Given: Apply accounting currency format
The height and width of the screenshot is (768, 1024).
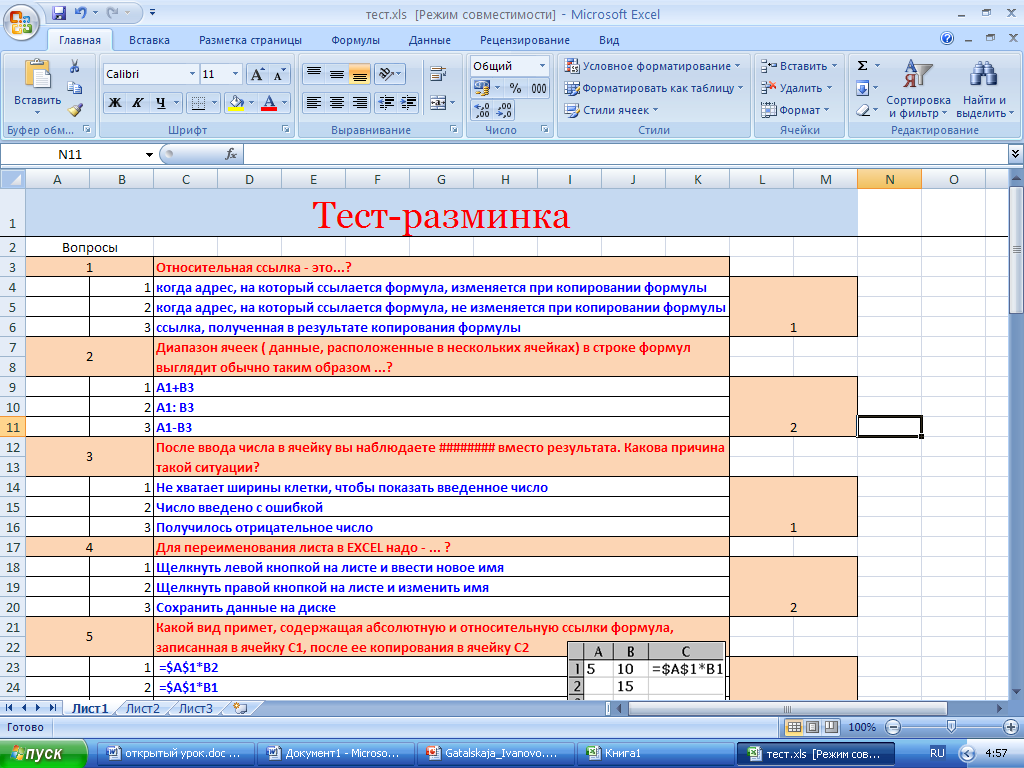Looking at the screenshot, I should (482, 88).
